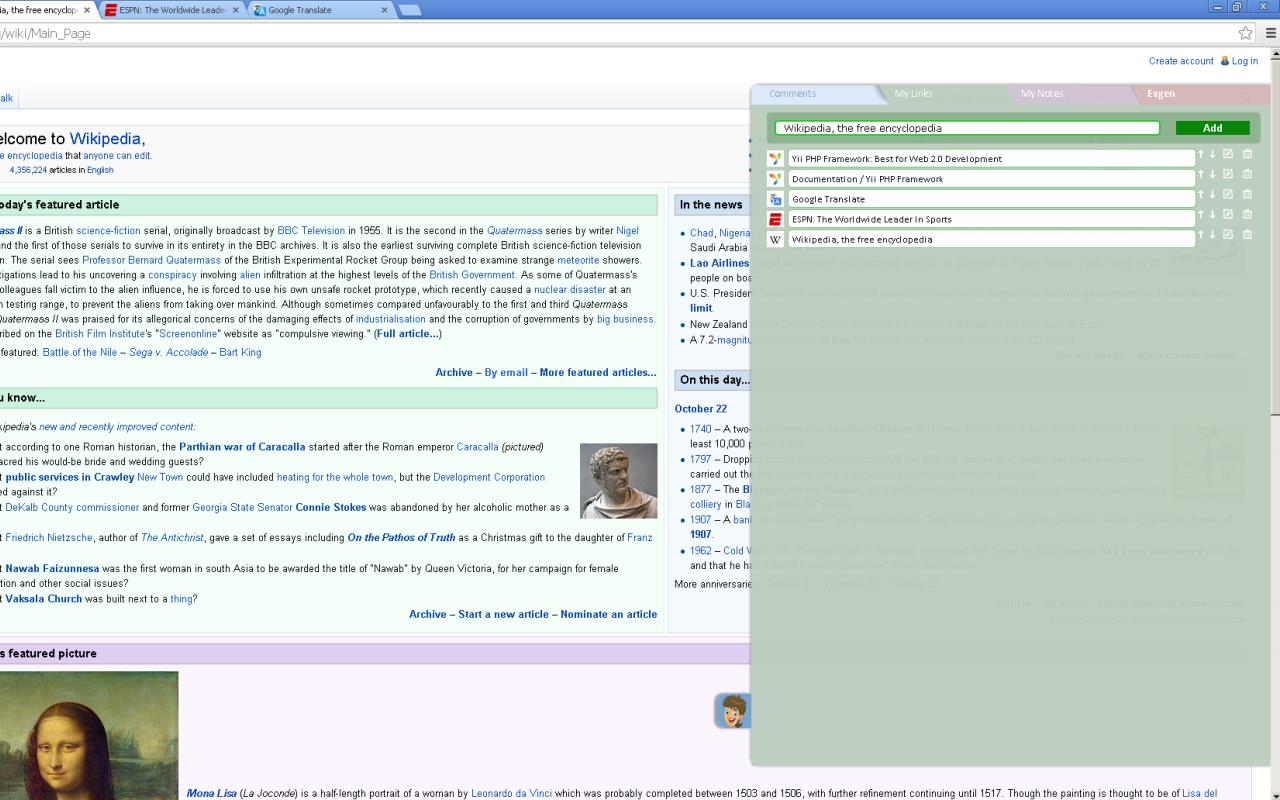Close the ESPN browser tab
The height and width of the screenshot is (800, 1280).
pyautogui.click(x=236, y=10)
